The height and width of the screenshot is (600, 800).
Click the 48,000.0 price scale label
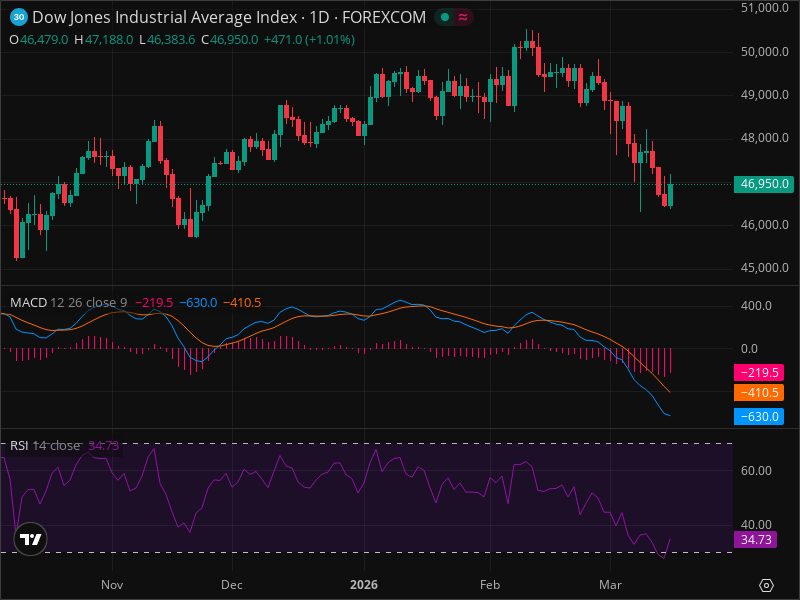point(764,138)
